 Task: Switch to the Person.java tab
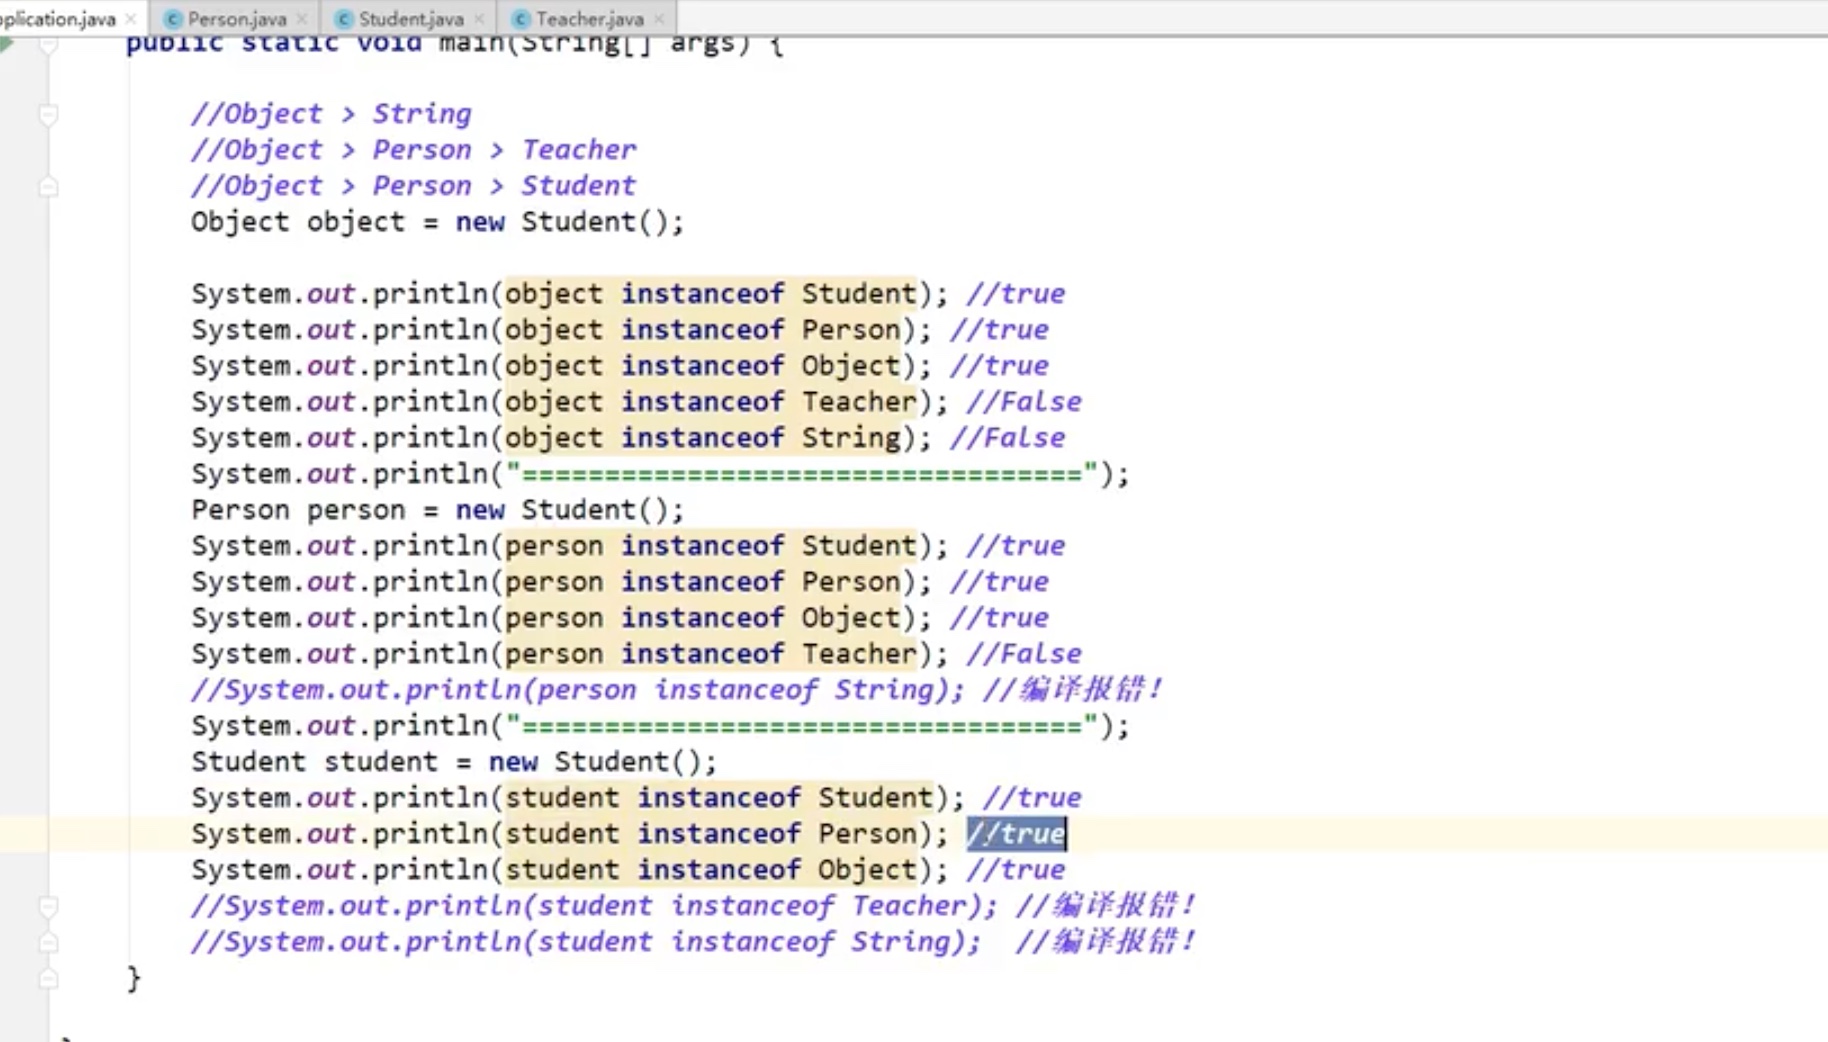tap(236, 19)
